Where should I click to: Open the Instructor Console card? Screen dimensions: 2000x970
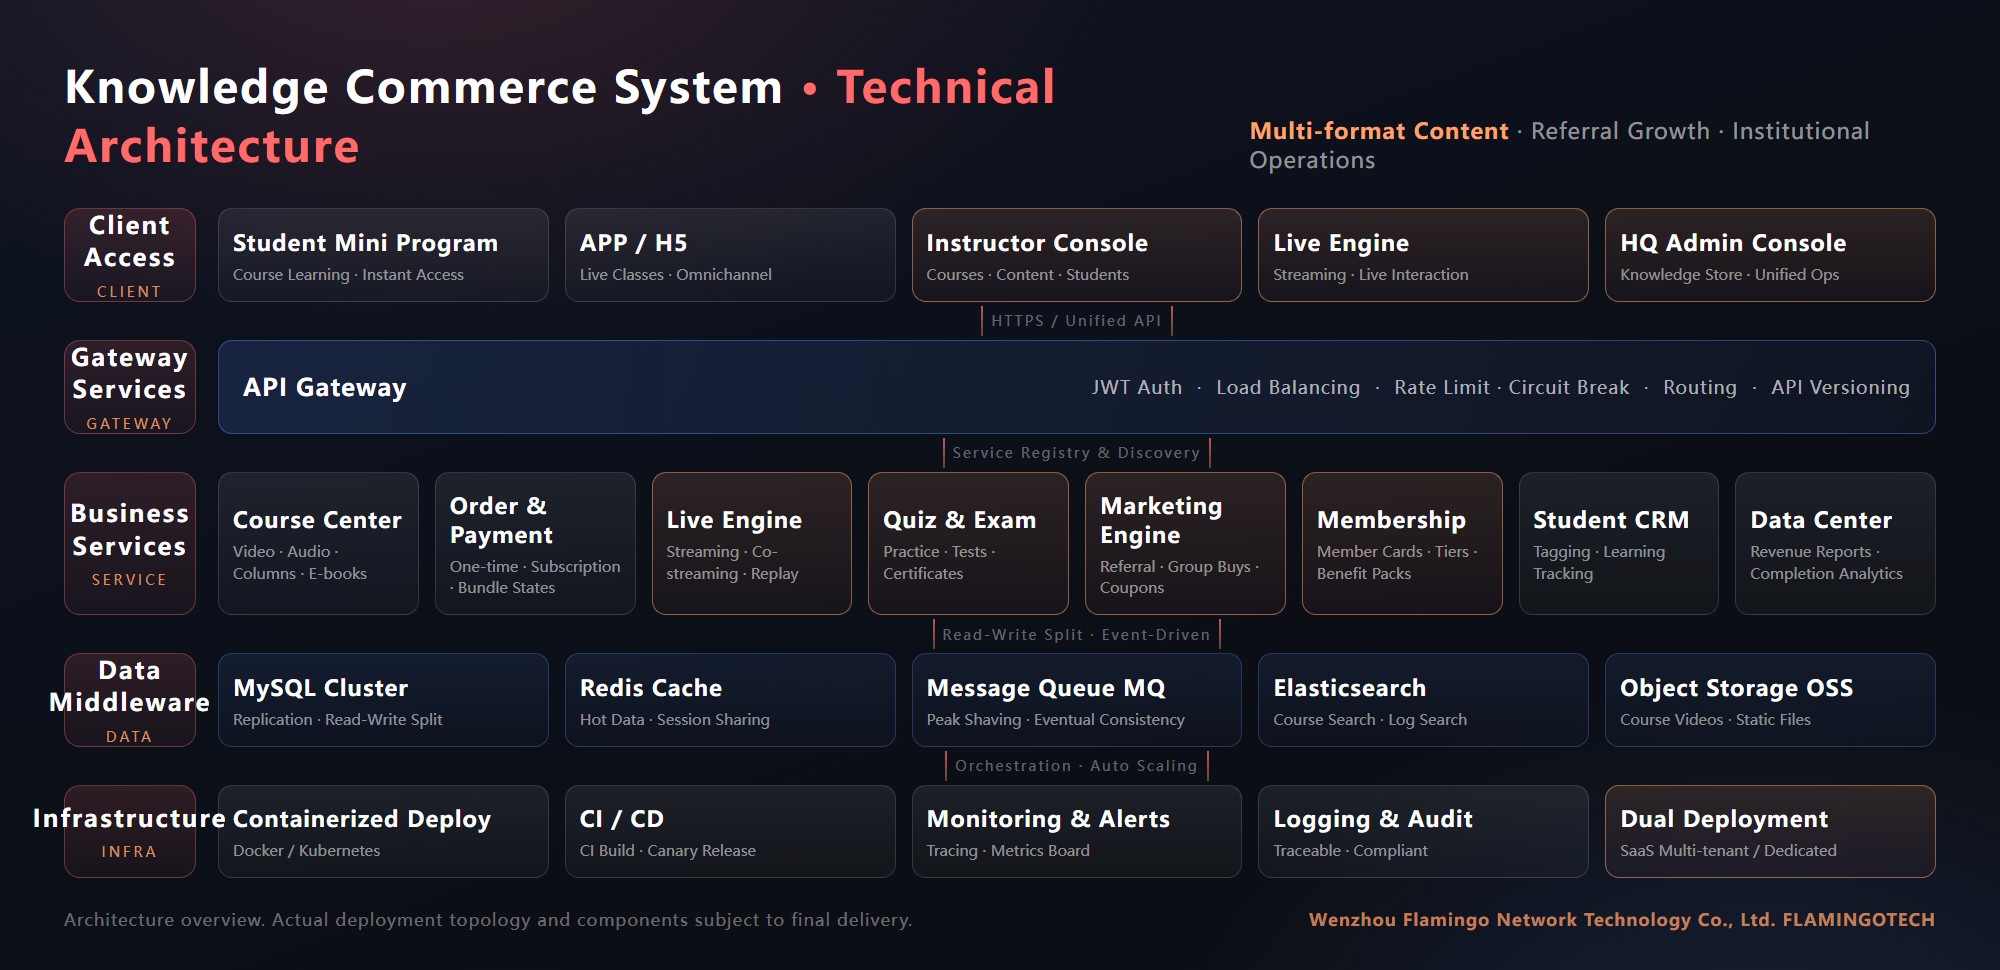pyautogui.click(x=1077, y=255)
